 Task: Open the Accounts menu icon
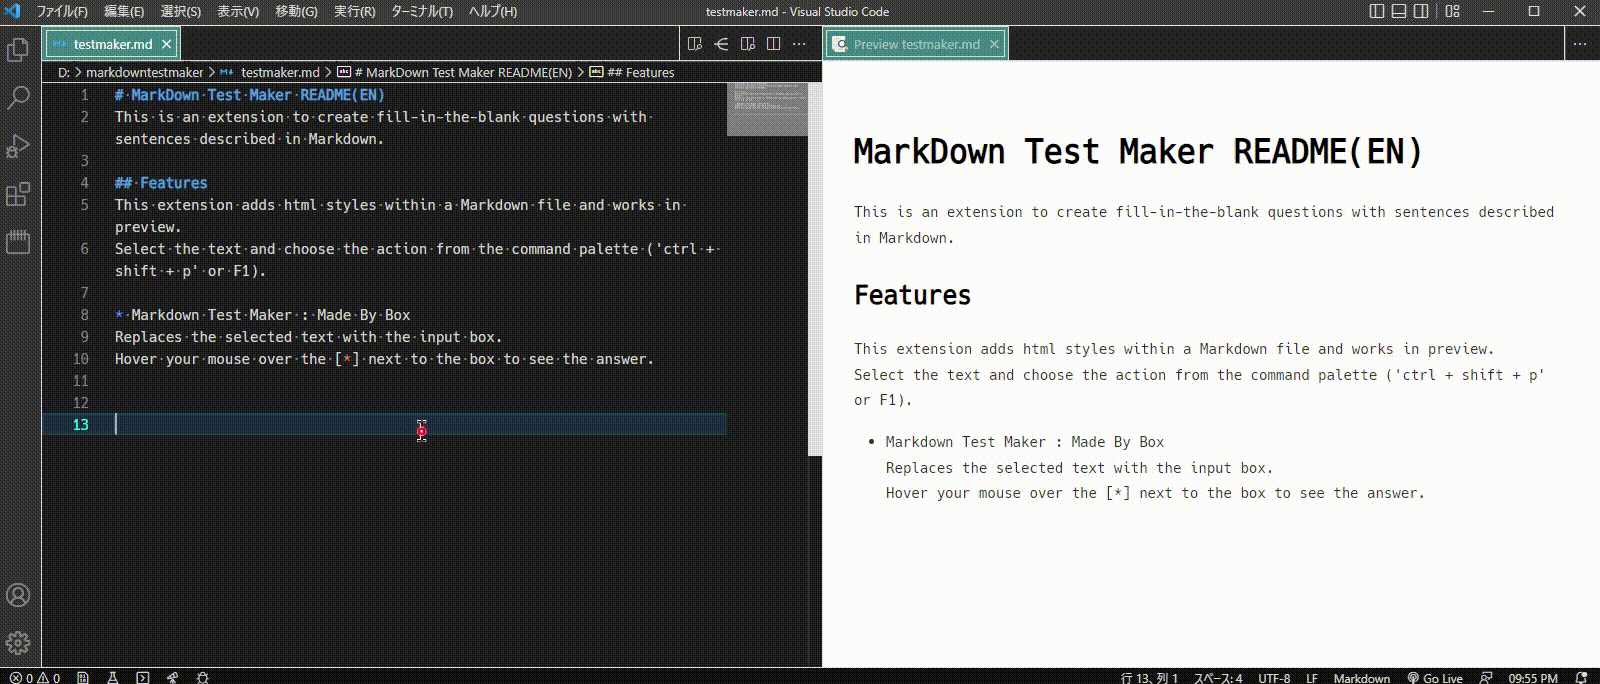coord(18,595)
